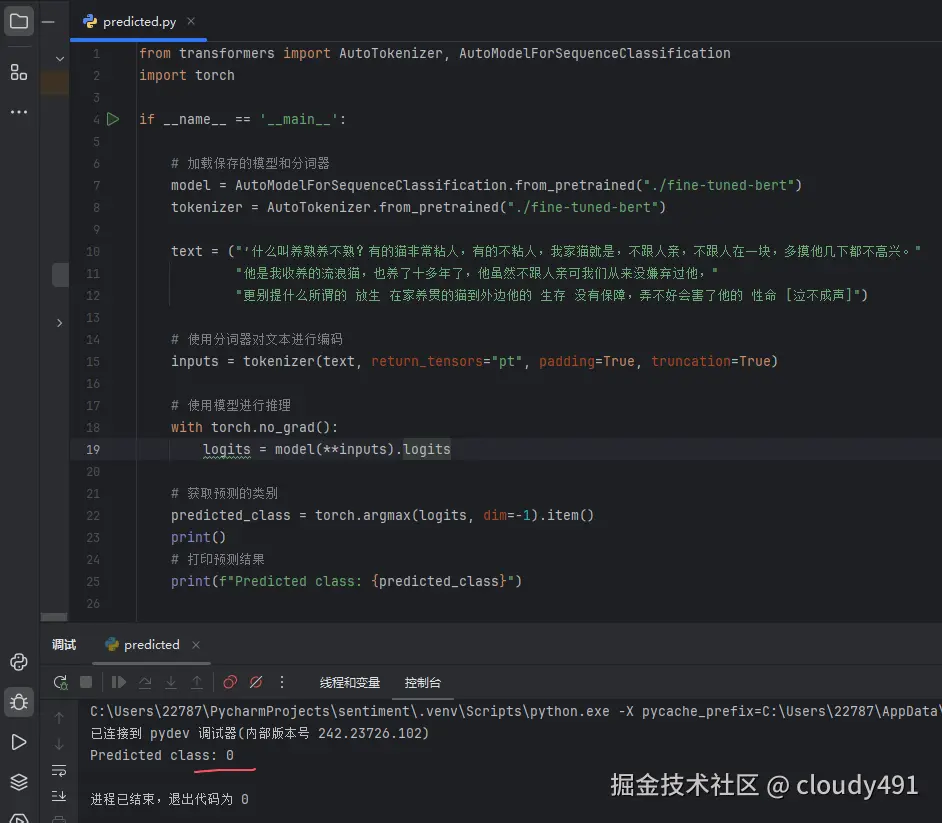
Task: Toggle Mute Breakpoints icon
Action: coord(254,681)
